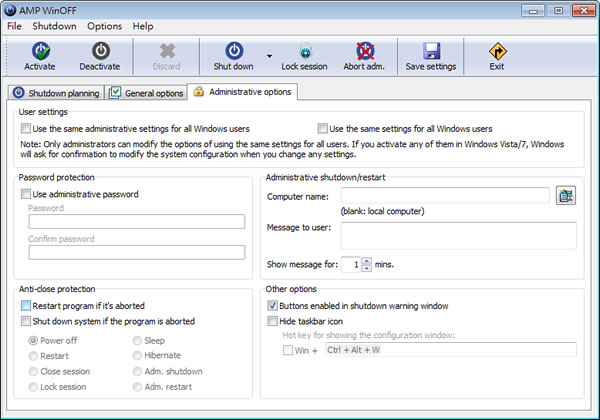Screen dimensions: 600x420
Task: Select the Hibernate radio button
Action: coord(137,355)
